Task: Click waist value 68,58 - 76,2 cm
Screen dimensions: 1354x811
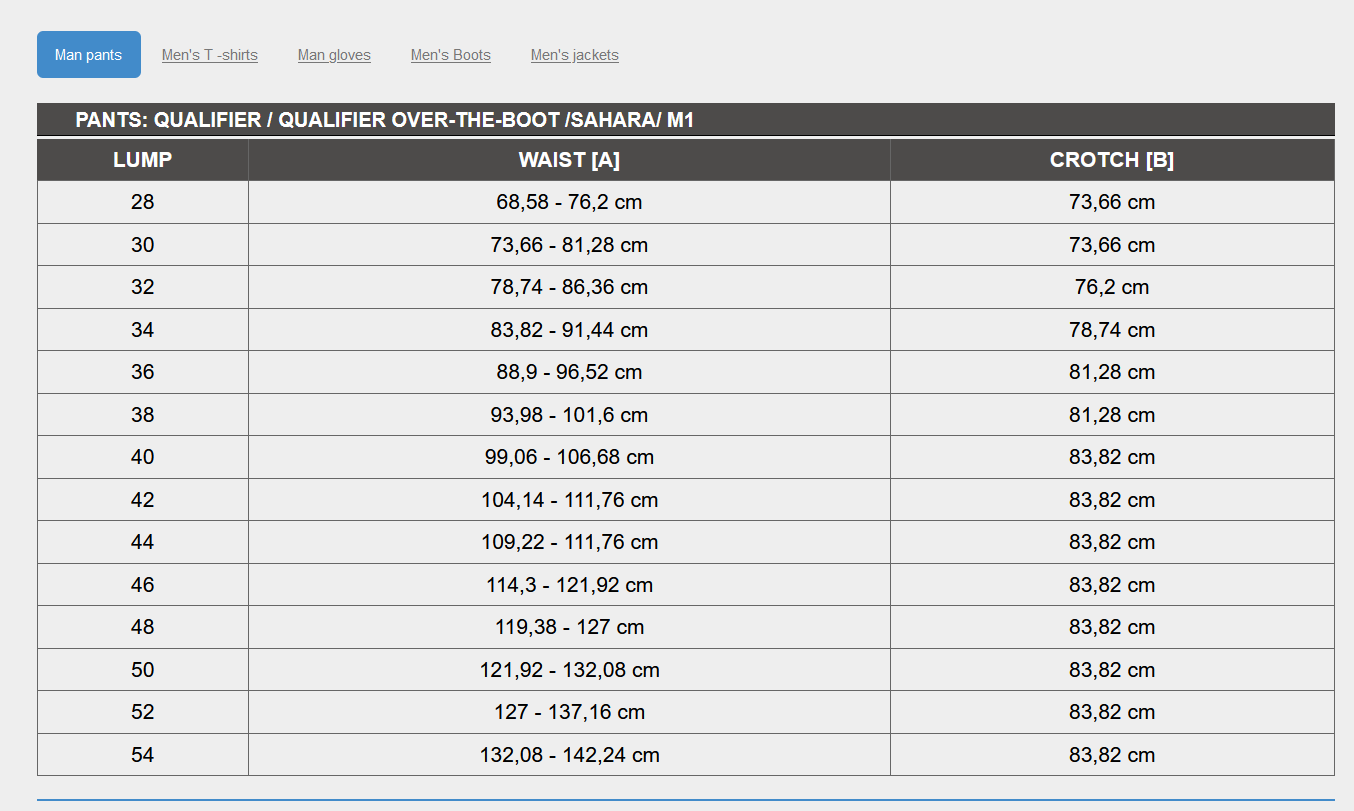Action: tap(569, 202)
